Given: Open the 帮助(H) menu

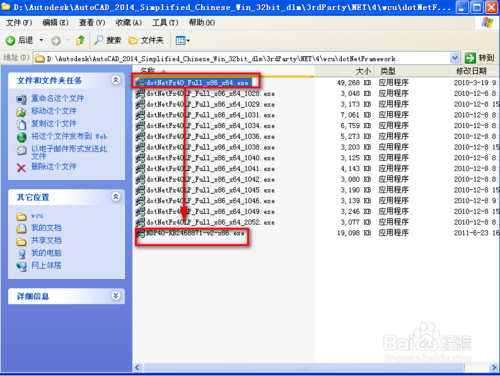Looking at the screenshot, I should [202, 23].
